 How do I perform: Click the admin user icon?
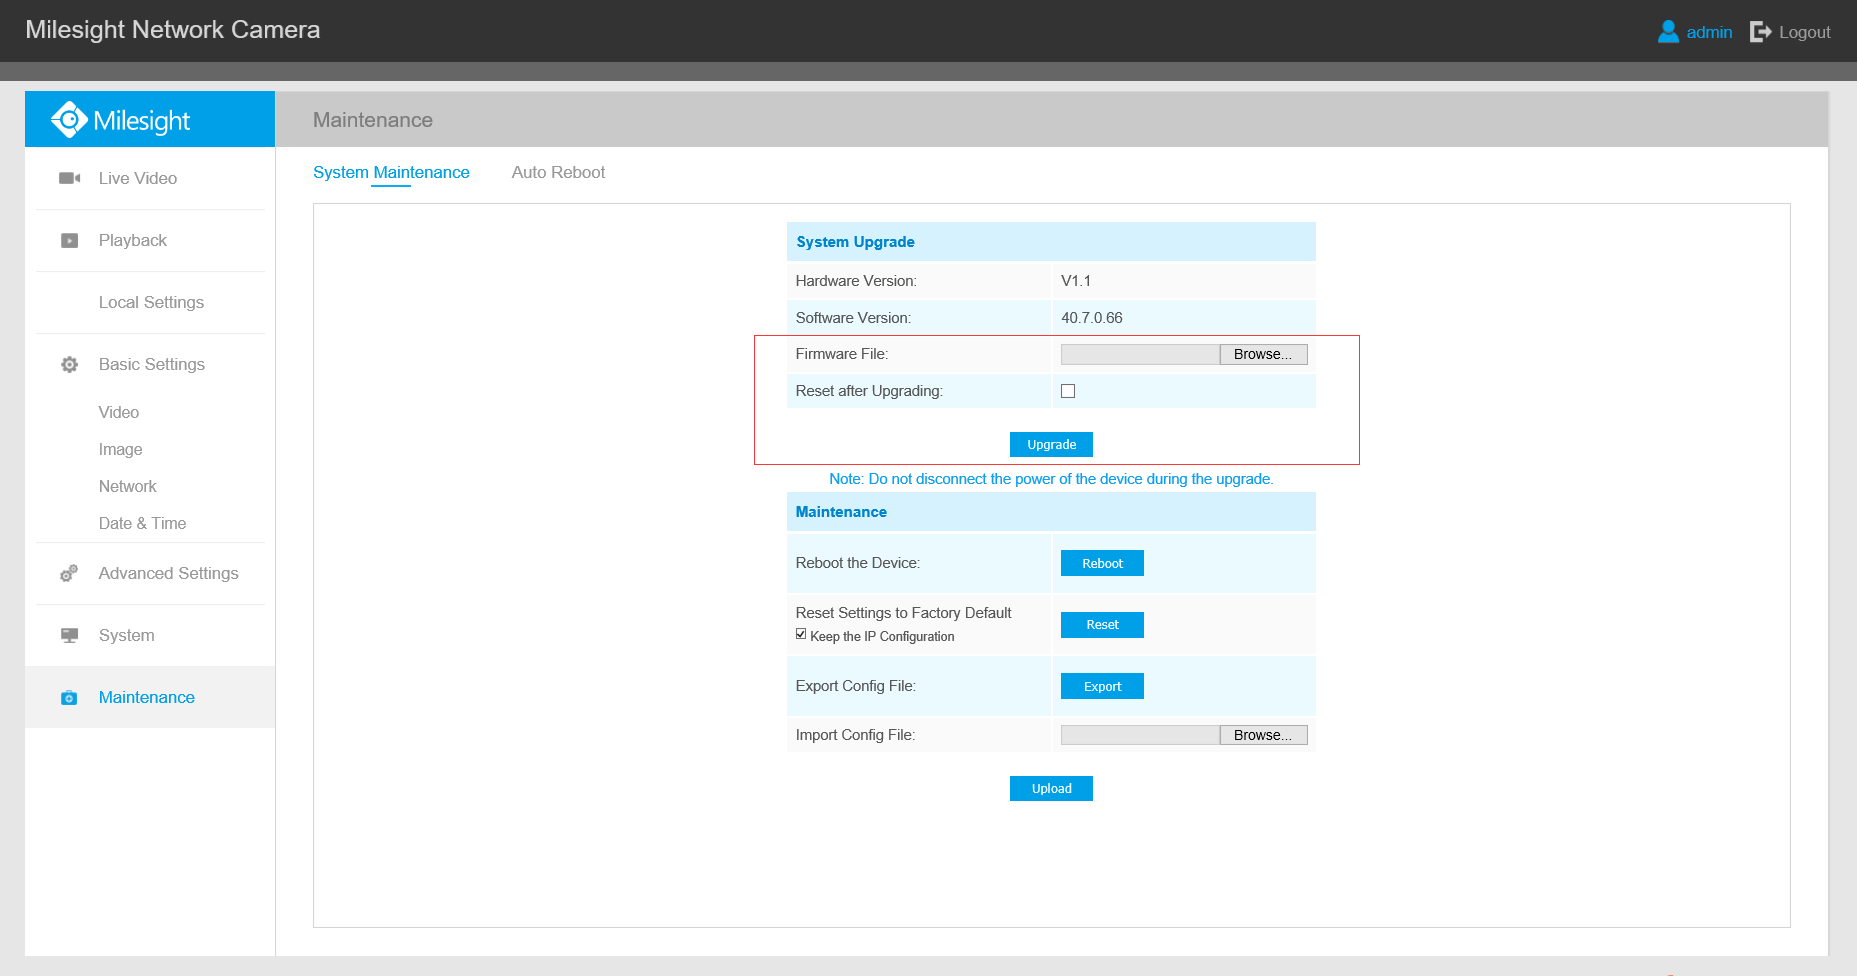point(1668,32)
